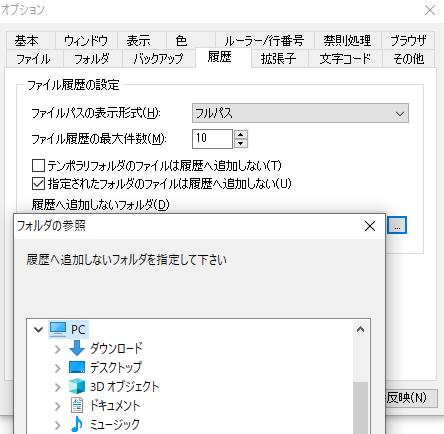Click the folder browse ellipsis button
This screenshot has width=444, height=434.
click(397, 226)
